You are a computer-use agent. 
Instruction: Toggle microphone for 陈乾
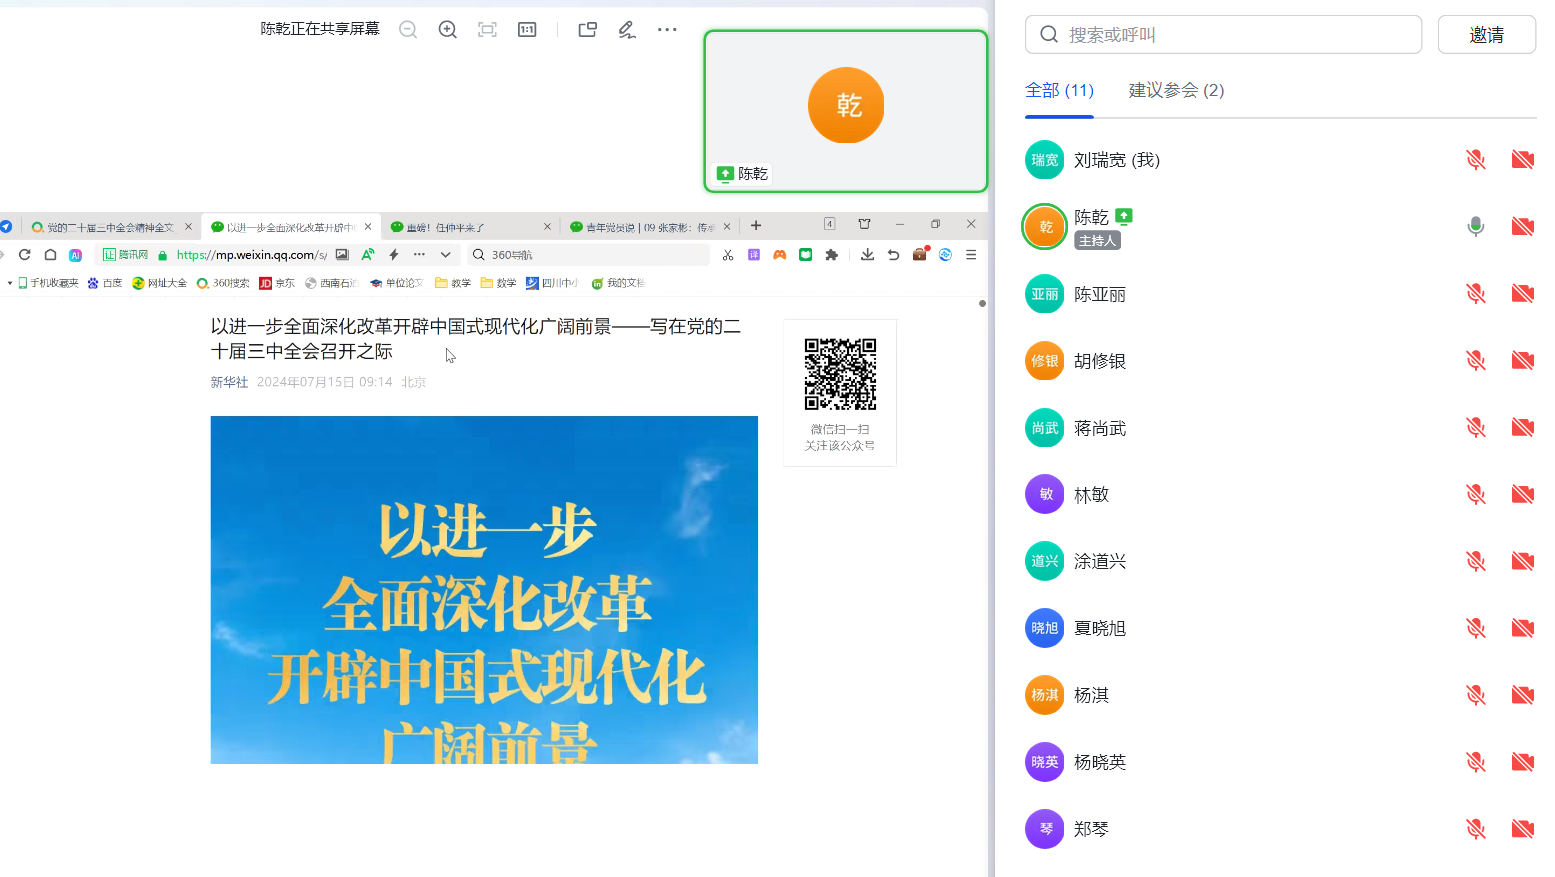pyautogui.click(x=1475, y=227)
